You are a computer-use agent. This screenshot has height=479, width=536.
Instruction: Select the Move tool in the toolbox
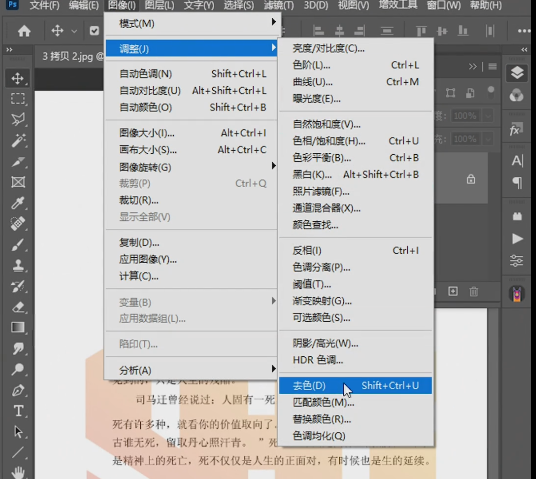point(18,78)
